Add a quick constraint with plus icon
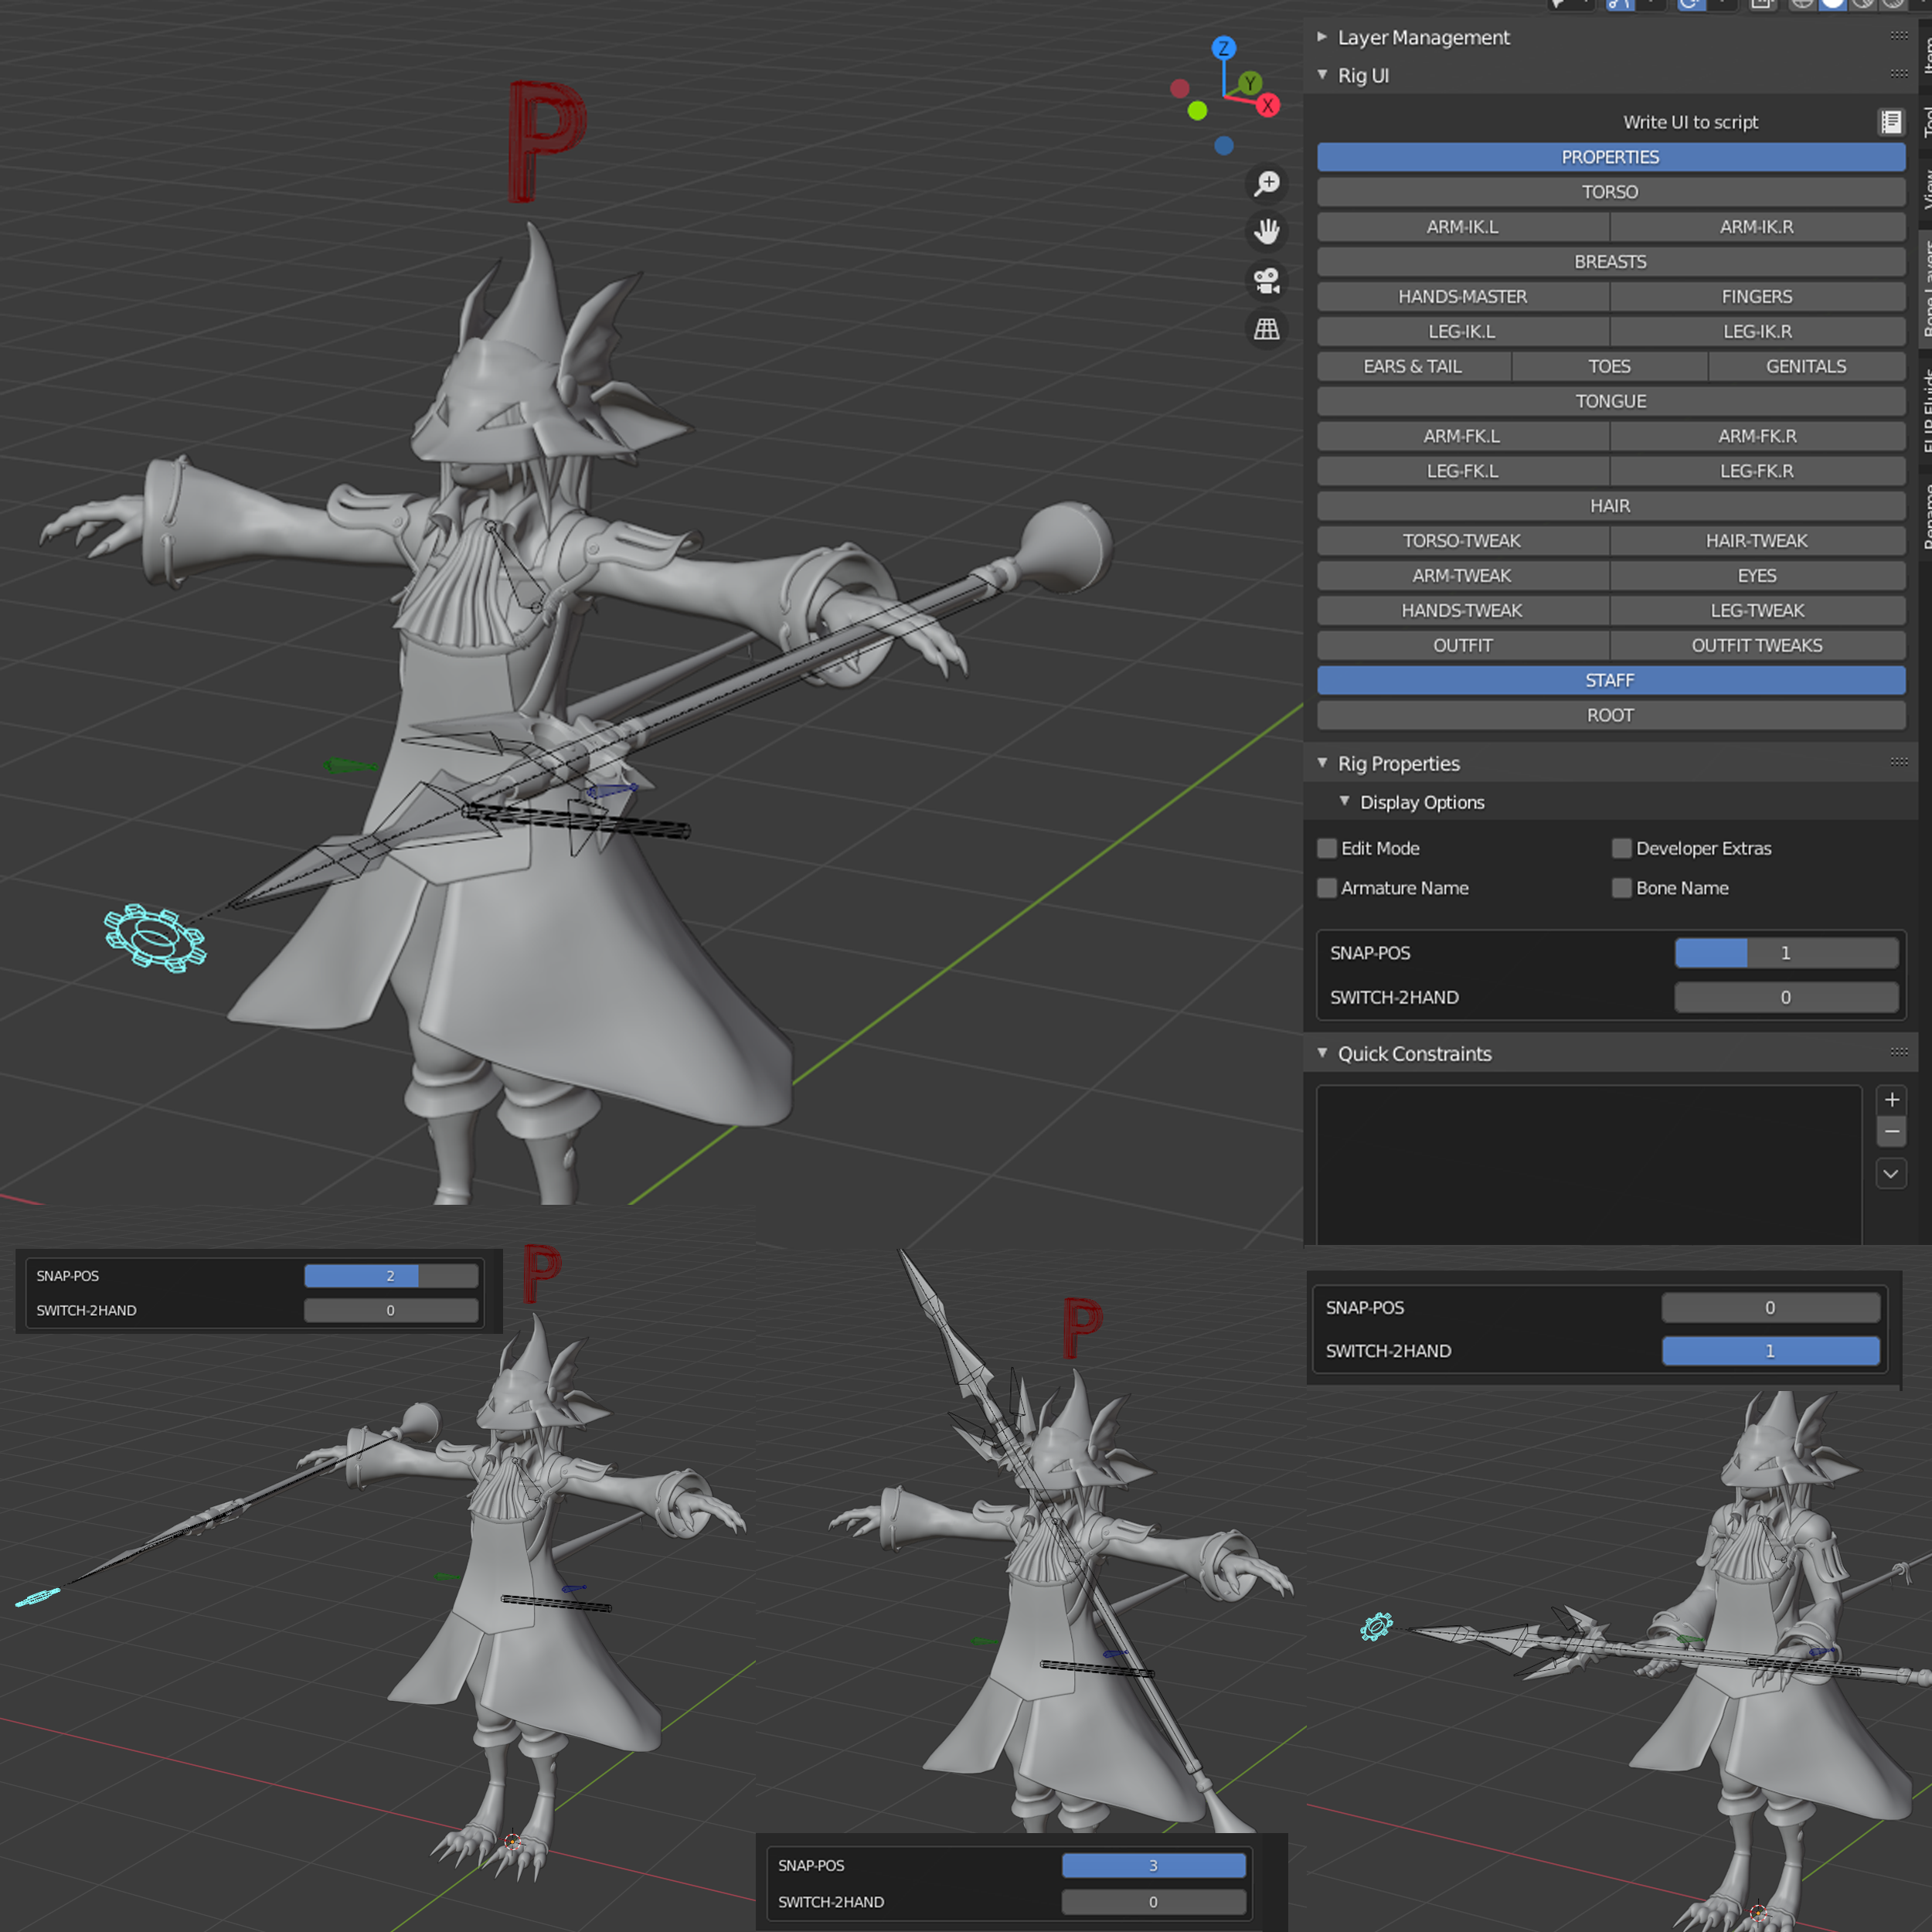This screenshot has width=1932, height=1932. tap(1891, 1099)
